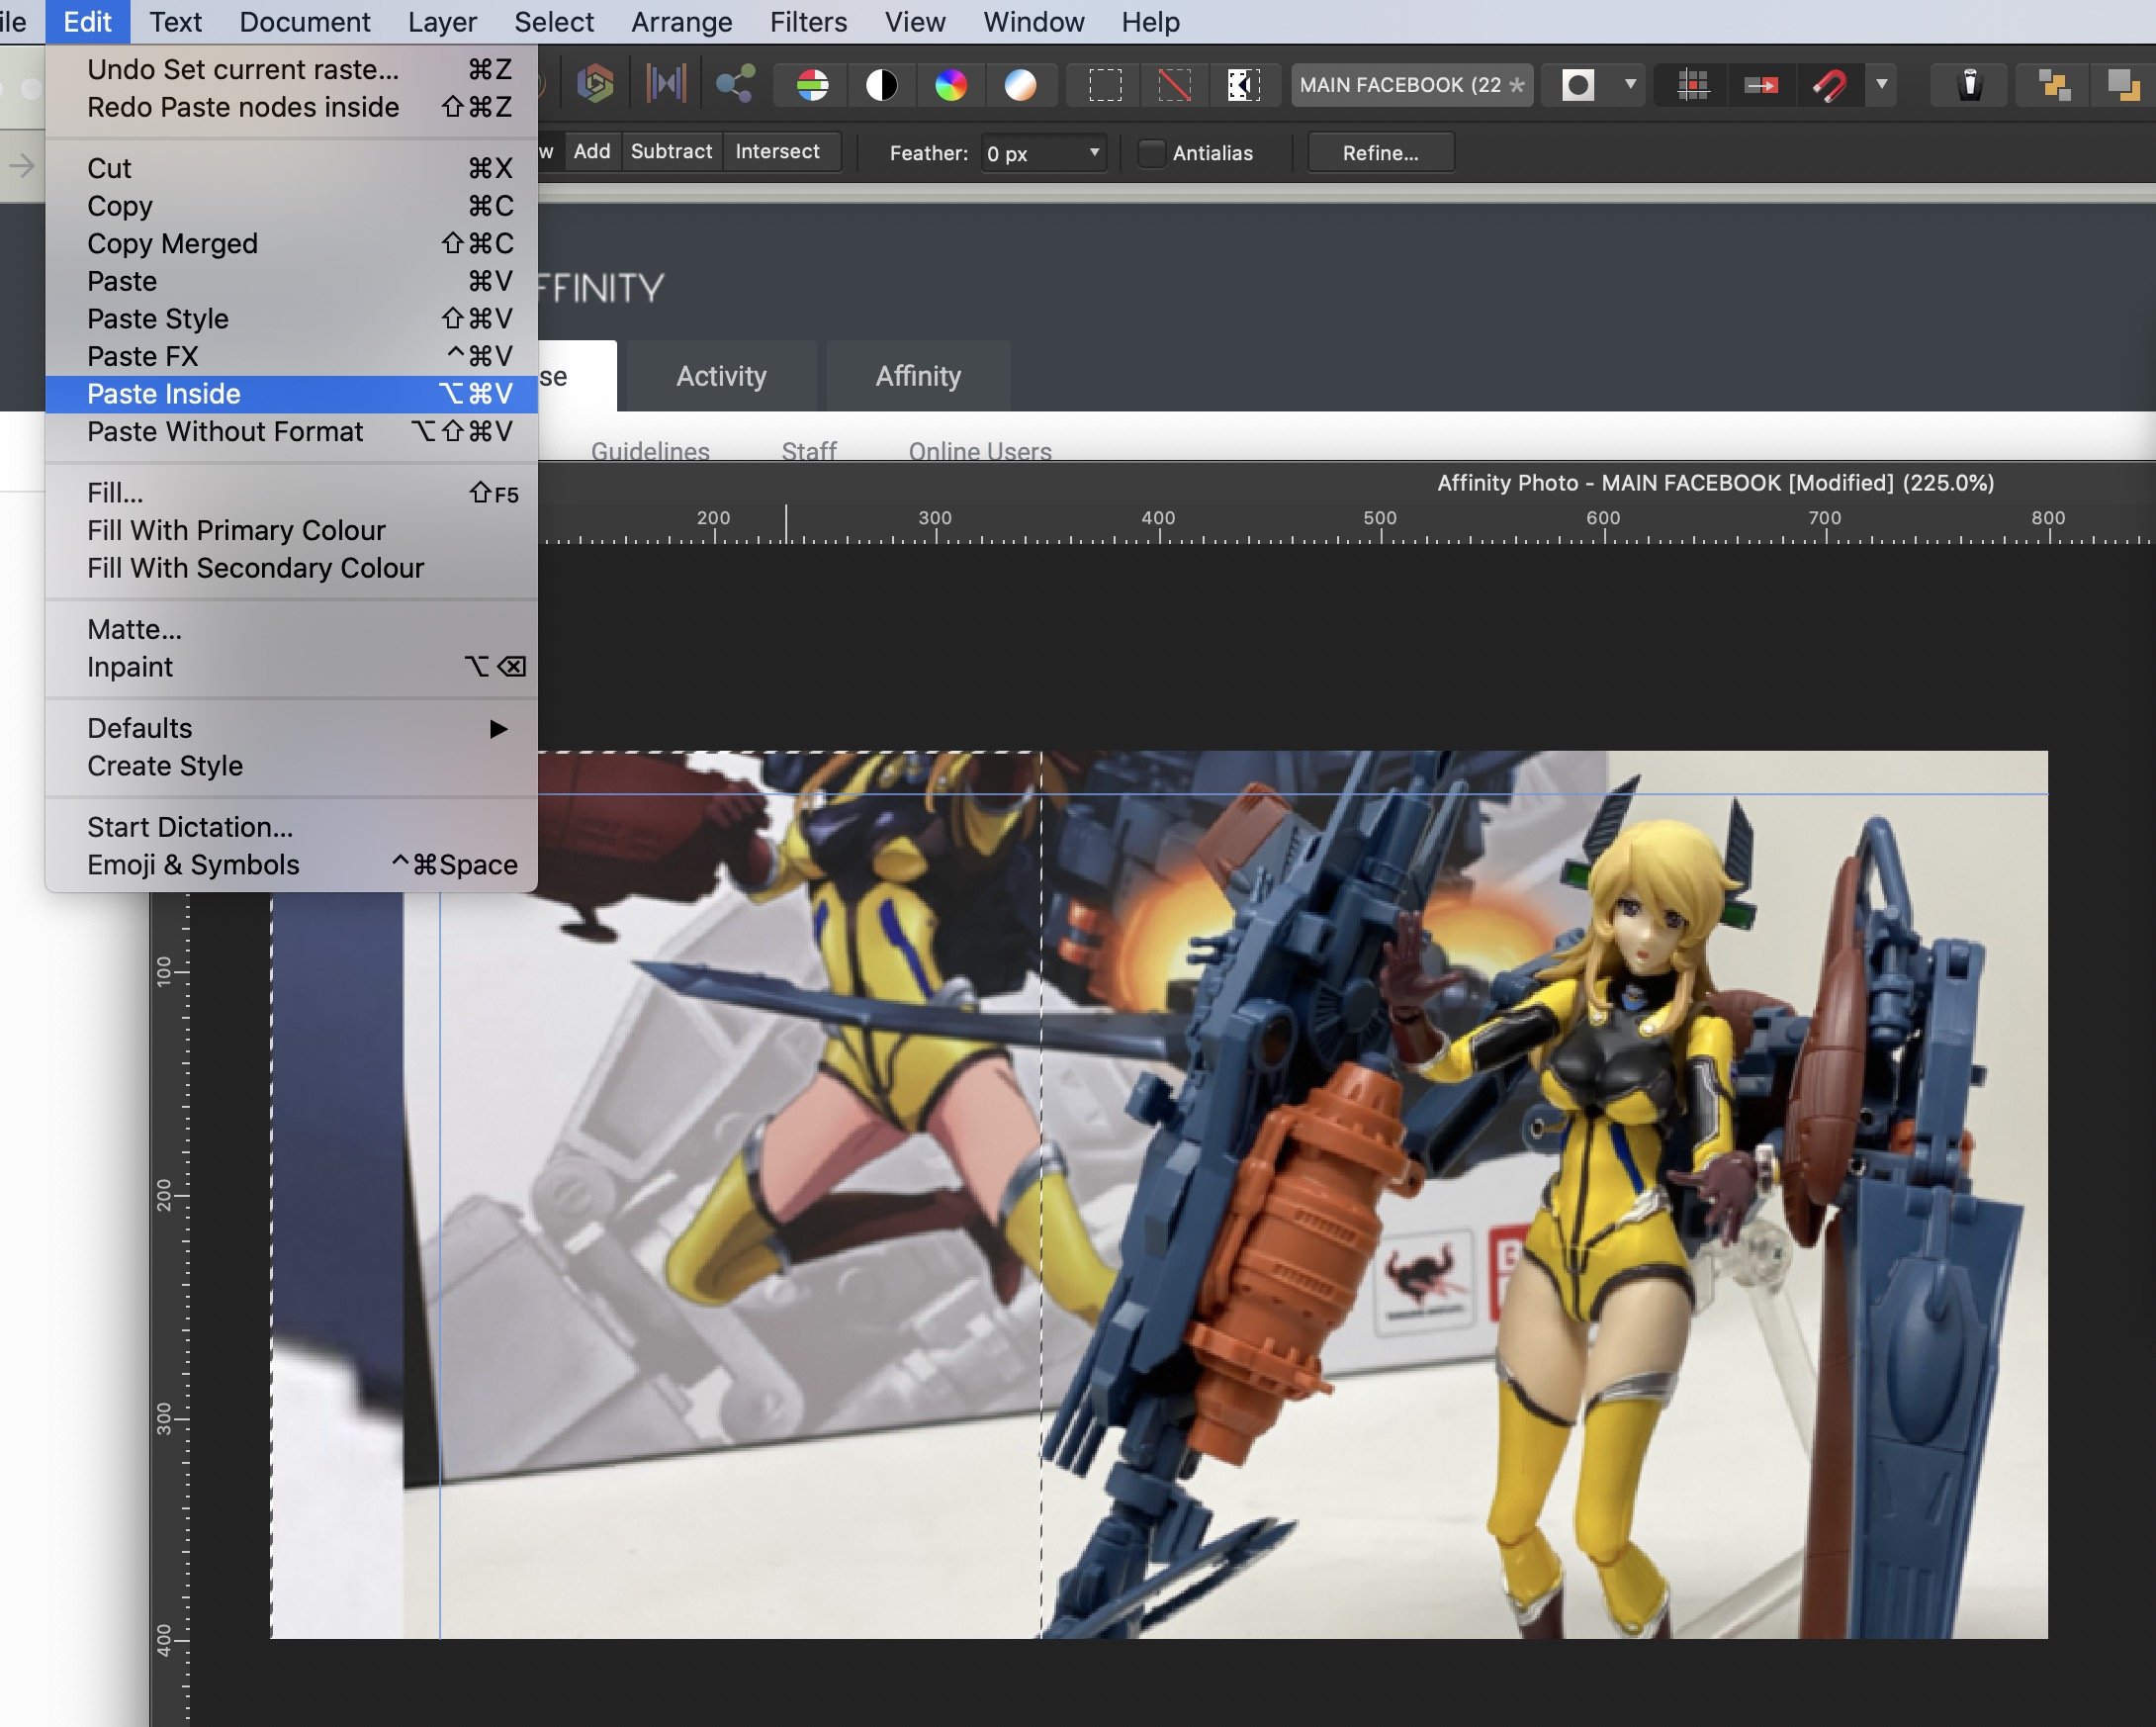
Task: Toggle the Snapping magnet icon
Action: pos(1830,85)
